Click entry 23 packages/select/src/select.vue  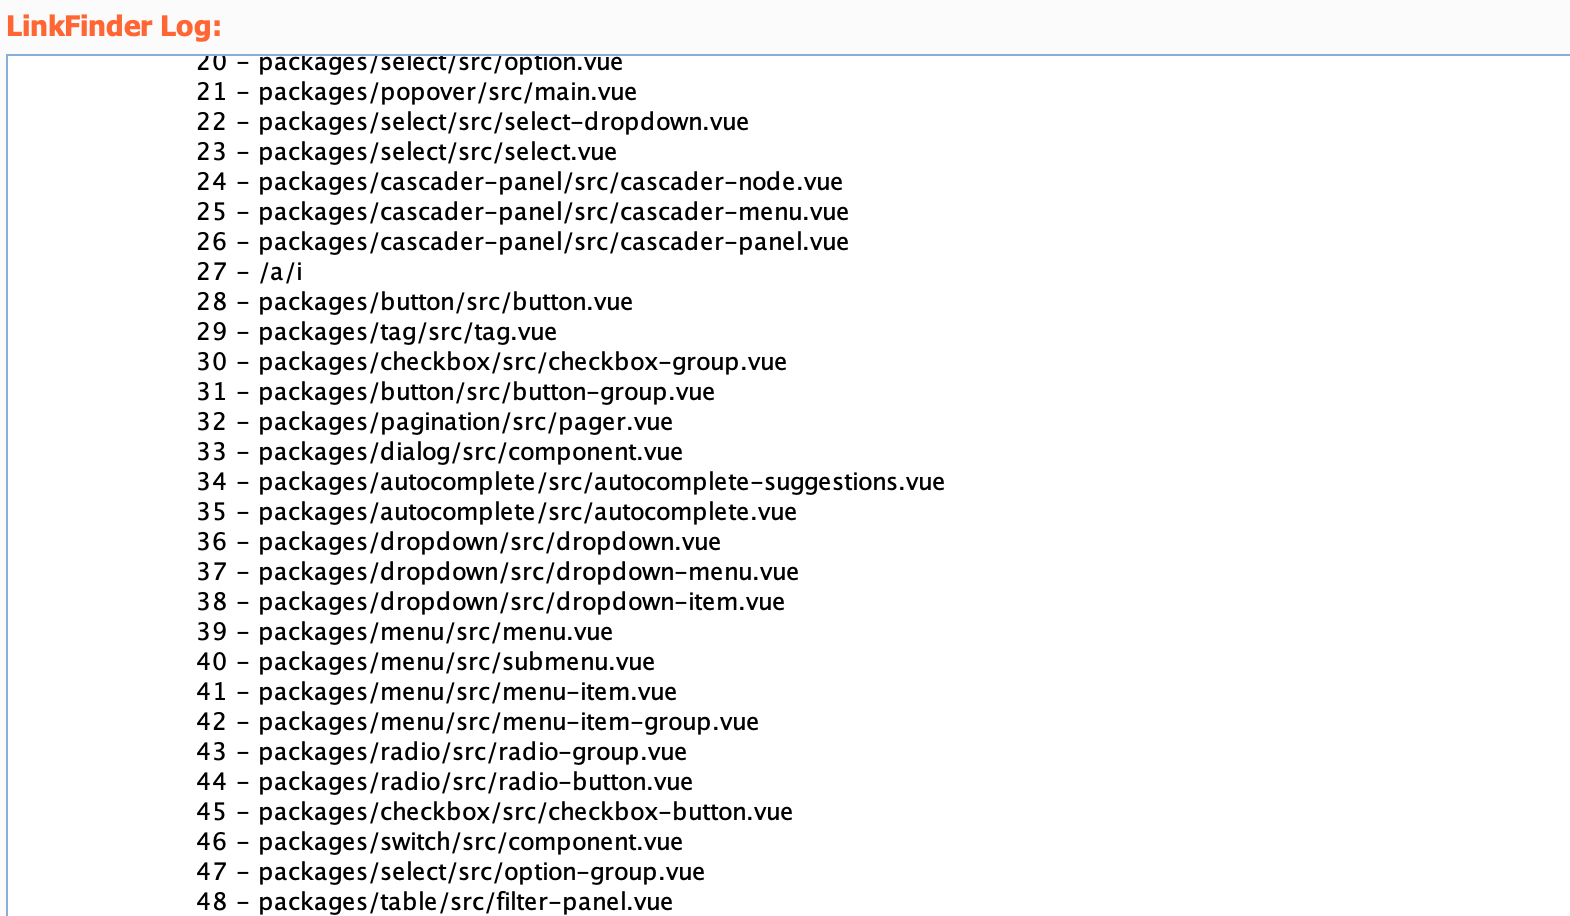tap(437, 152)
